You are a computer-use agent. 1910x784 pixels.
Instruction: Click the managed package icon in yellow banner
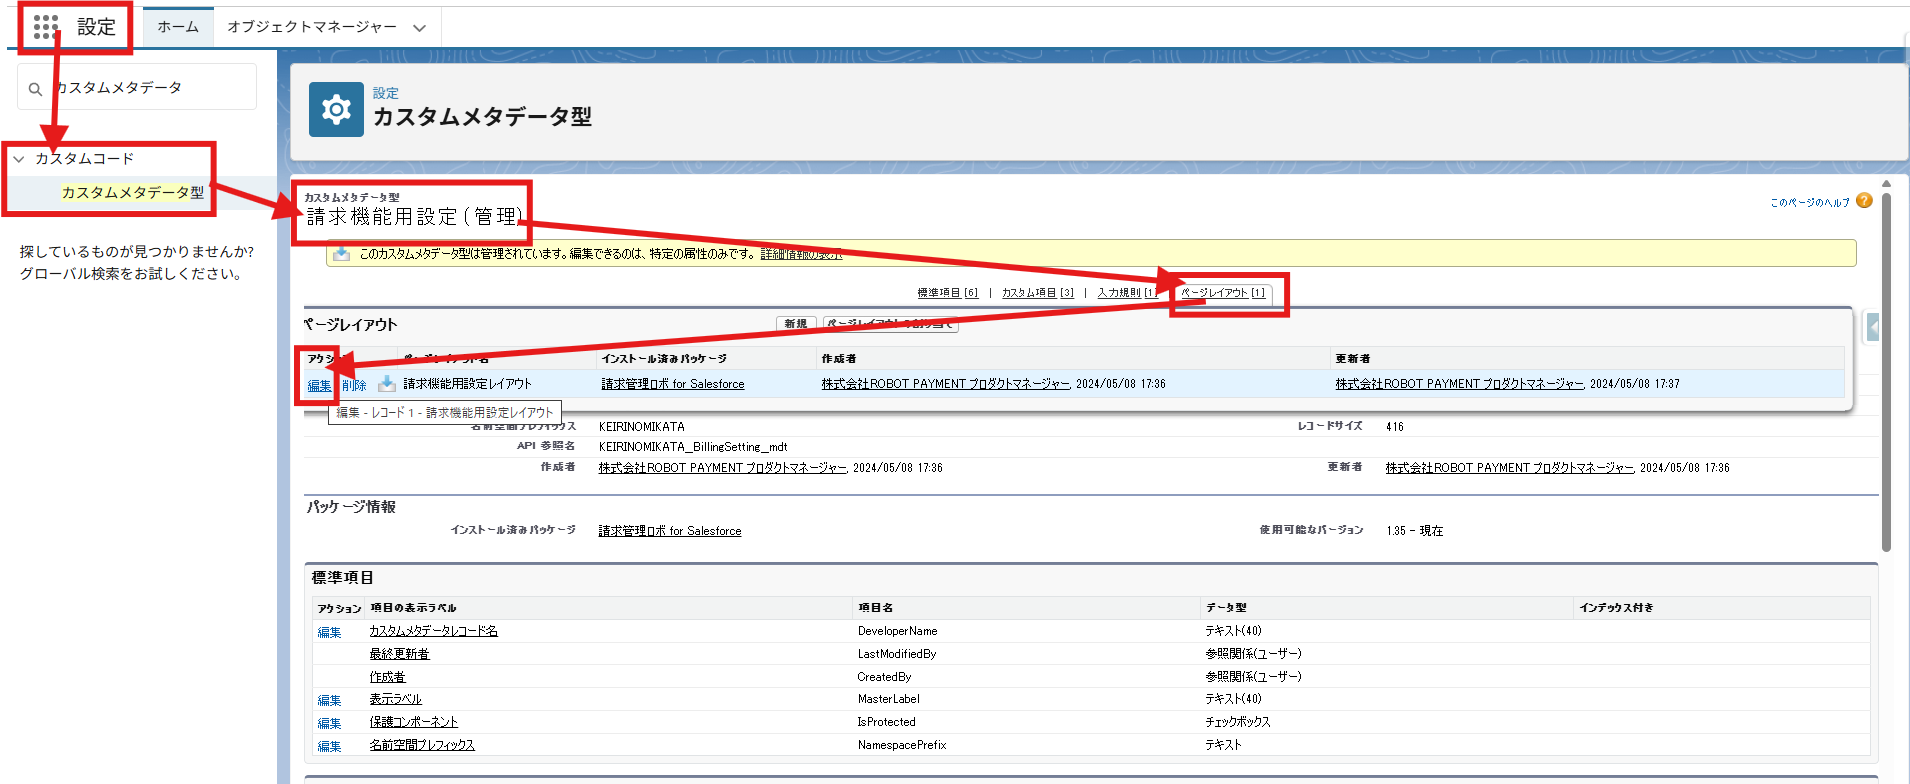(342, 254)
